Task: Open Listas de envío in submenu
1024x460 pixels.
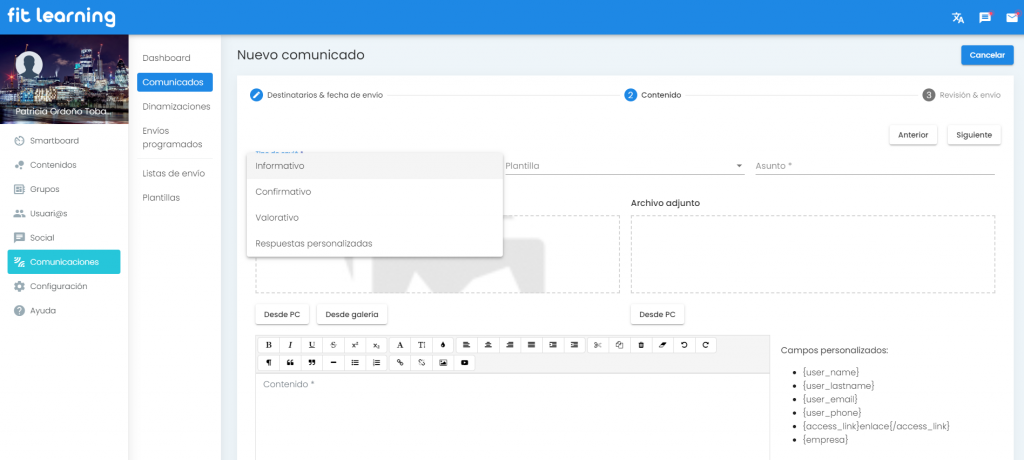Action: [174, 173]
